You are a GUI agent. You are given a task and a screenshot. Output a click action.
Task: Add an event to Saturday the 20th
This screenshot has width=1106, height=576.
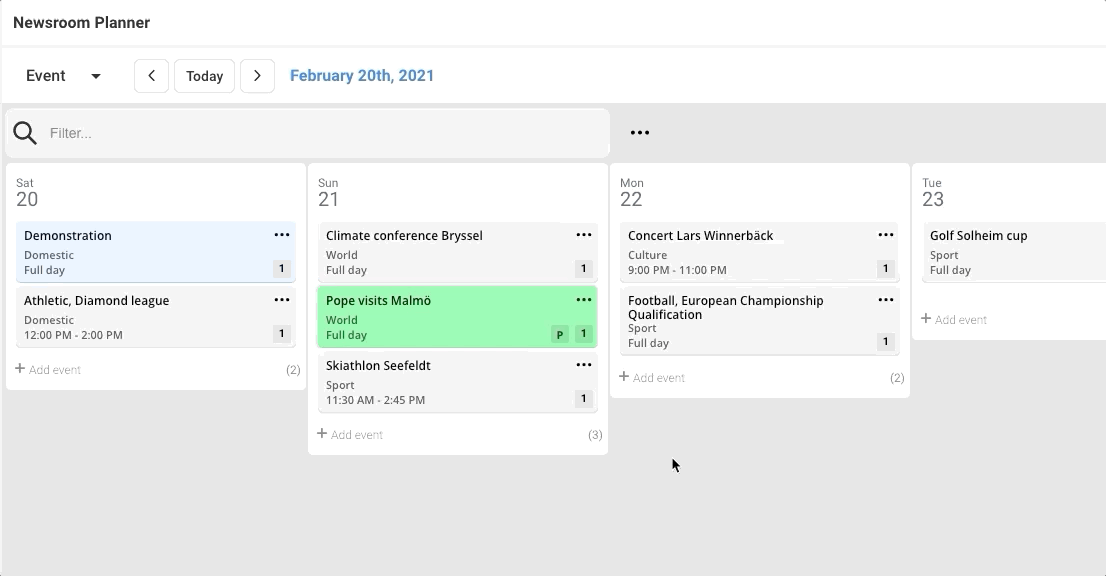(x=49, y=369)
